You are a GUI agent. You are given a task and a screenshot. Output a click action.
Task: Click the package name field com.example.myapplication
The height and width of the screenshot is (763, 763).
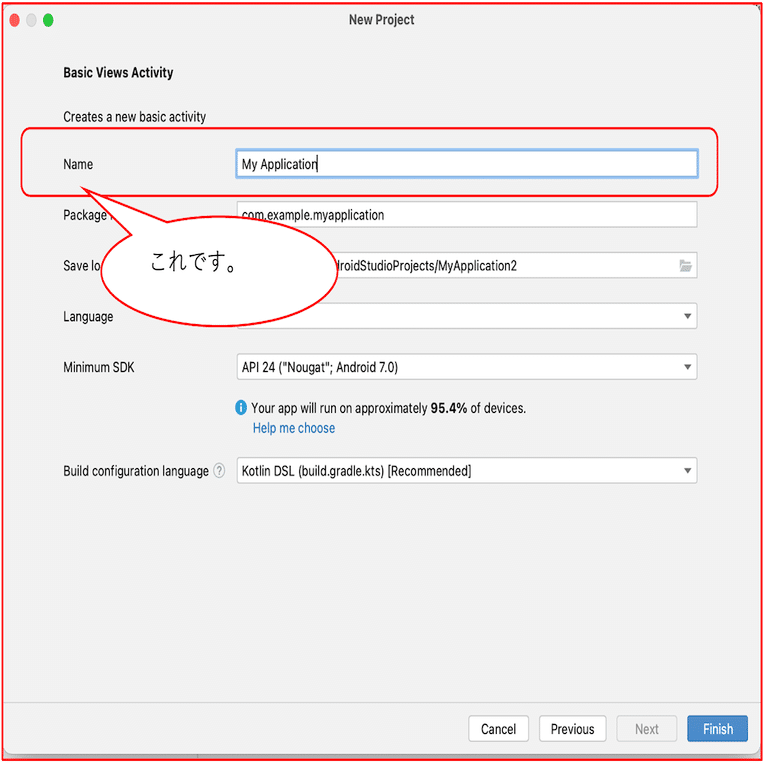[x=467, y=215]
